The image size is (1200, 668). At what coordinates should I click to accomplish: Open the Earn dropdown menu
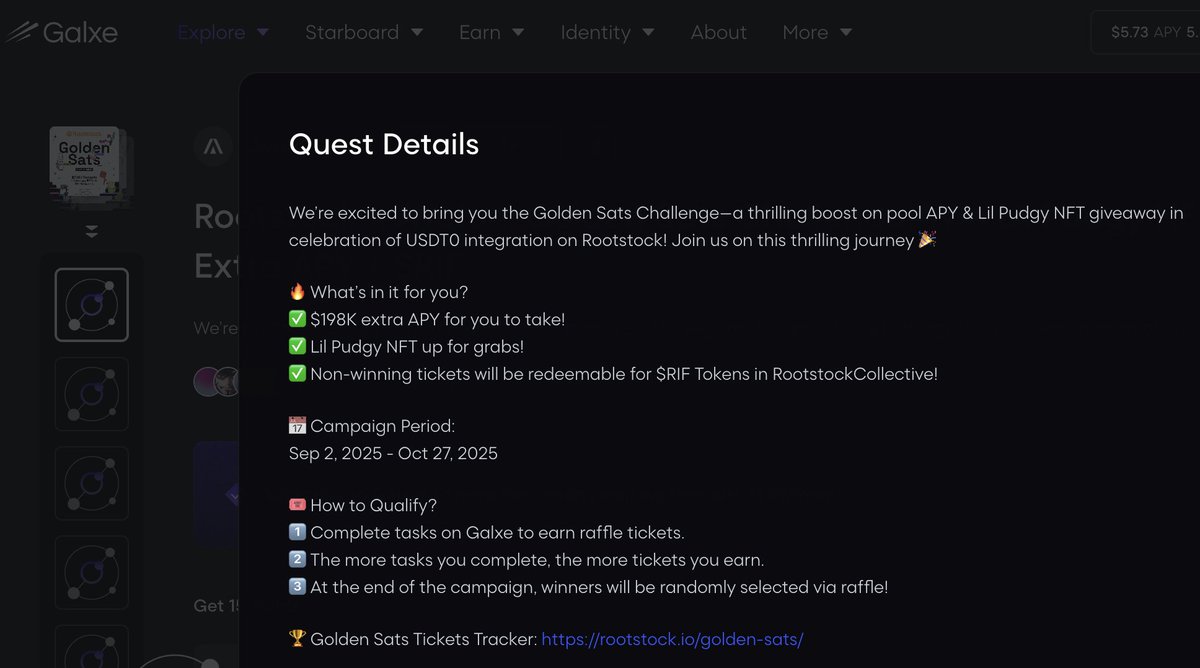point(491,32)
